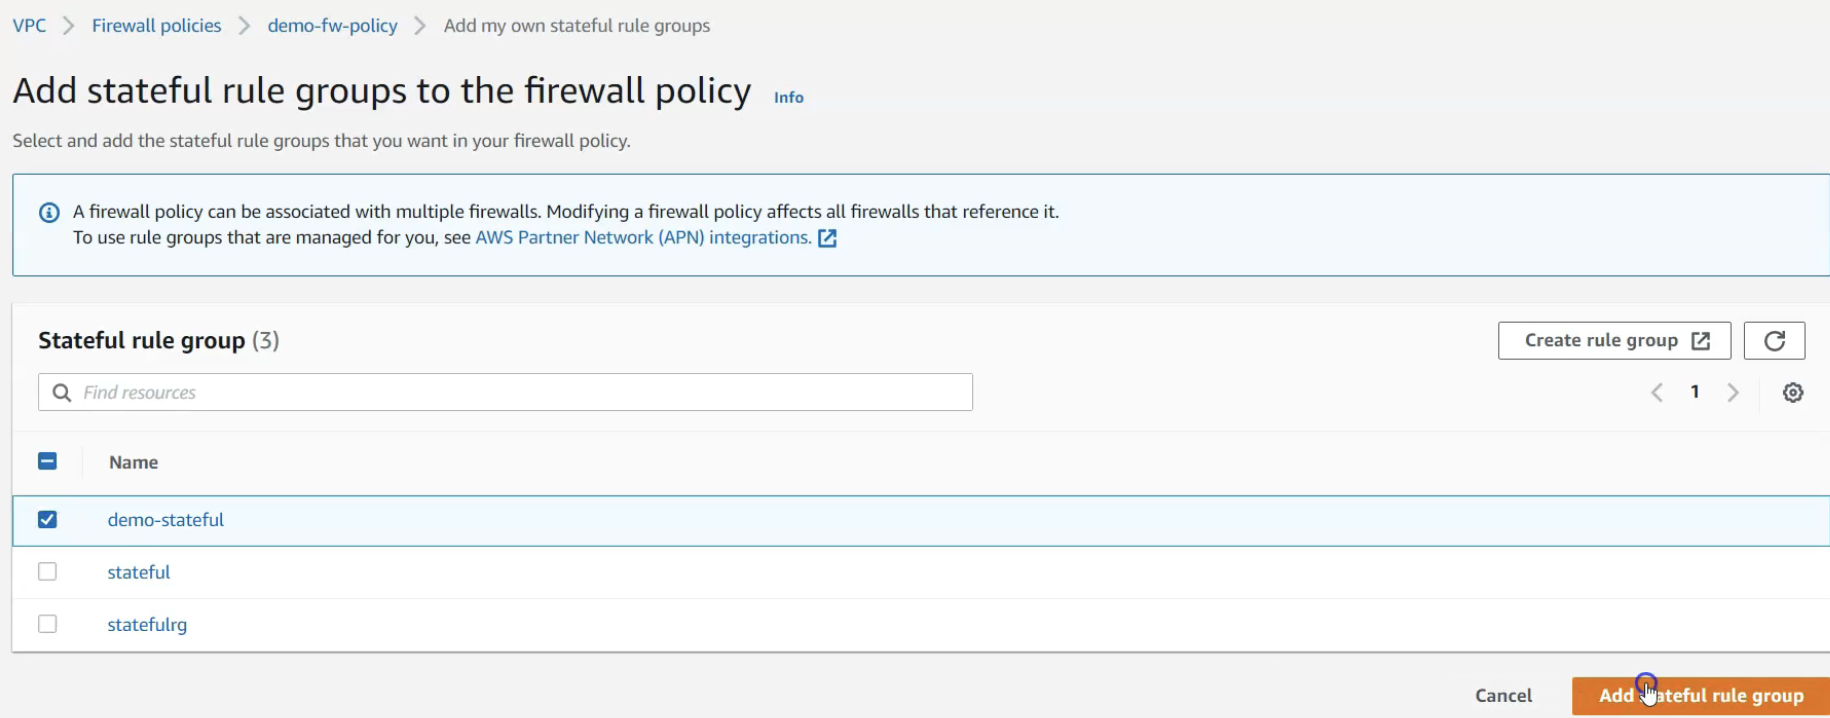
Task: Navigate to Firewall policies breadcrumb
Action: point(156,26)
